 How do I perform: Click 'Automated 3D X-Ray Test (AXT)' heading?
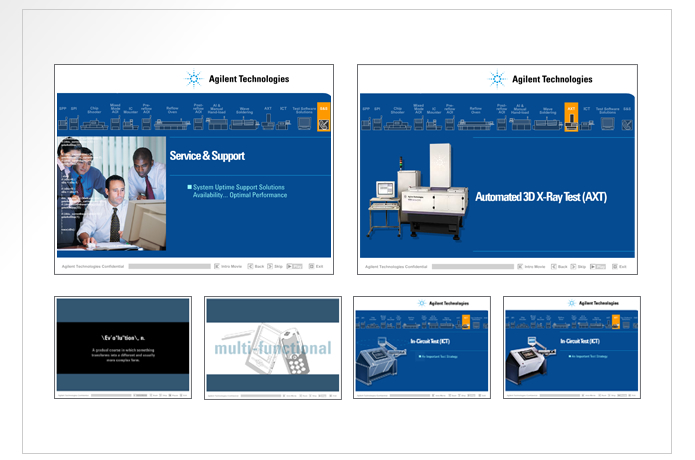click(541, 197)
